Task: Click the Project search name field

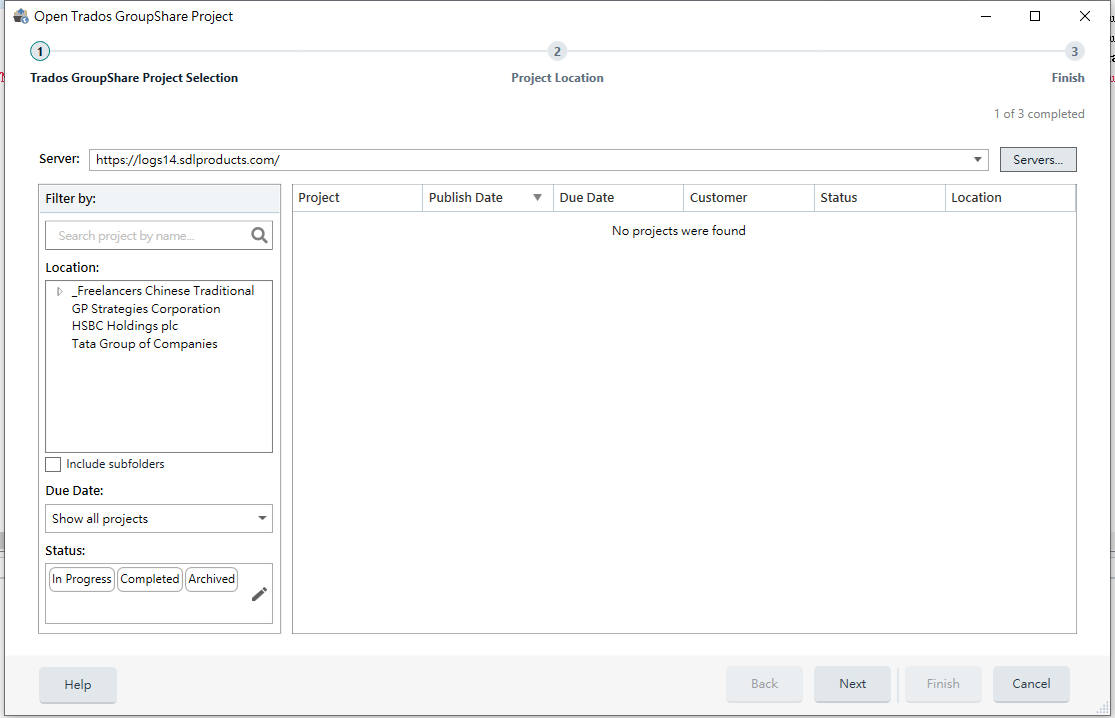Action: click(148, 236)
